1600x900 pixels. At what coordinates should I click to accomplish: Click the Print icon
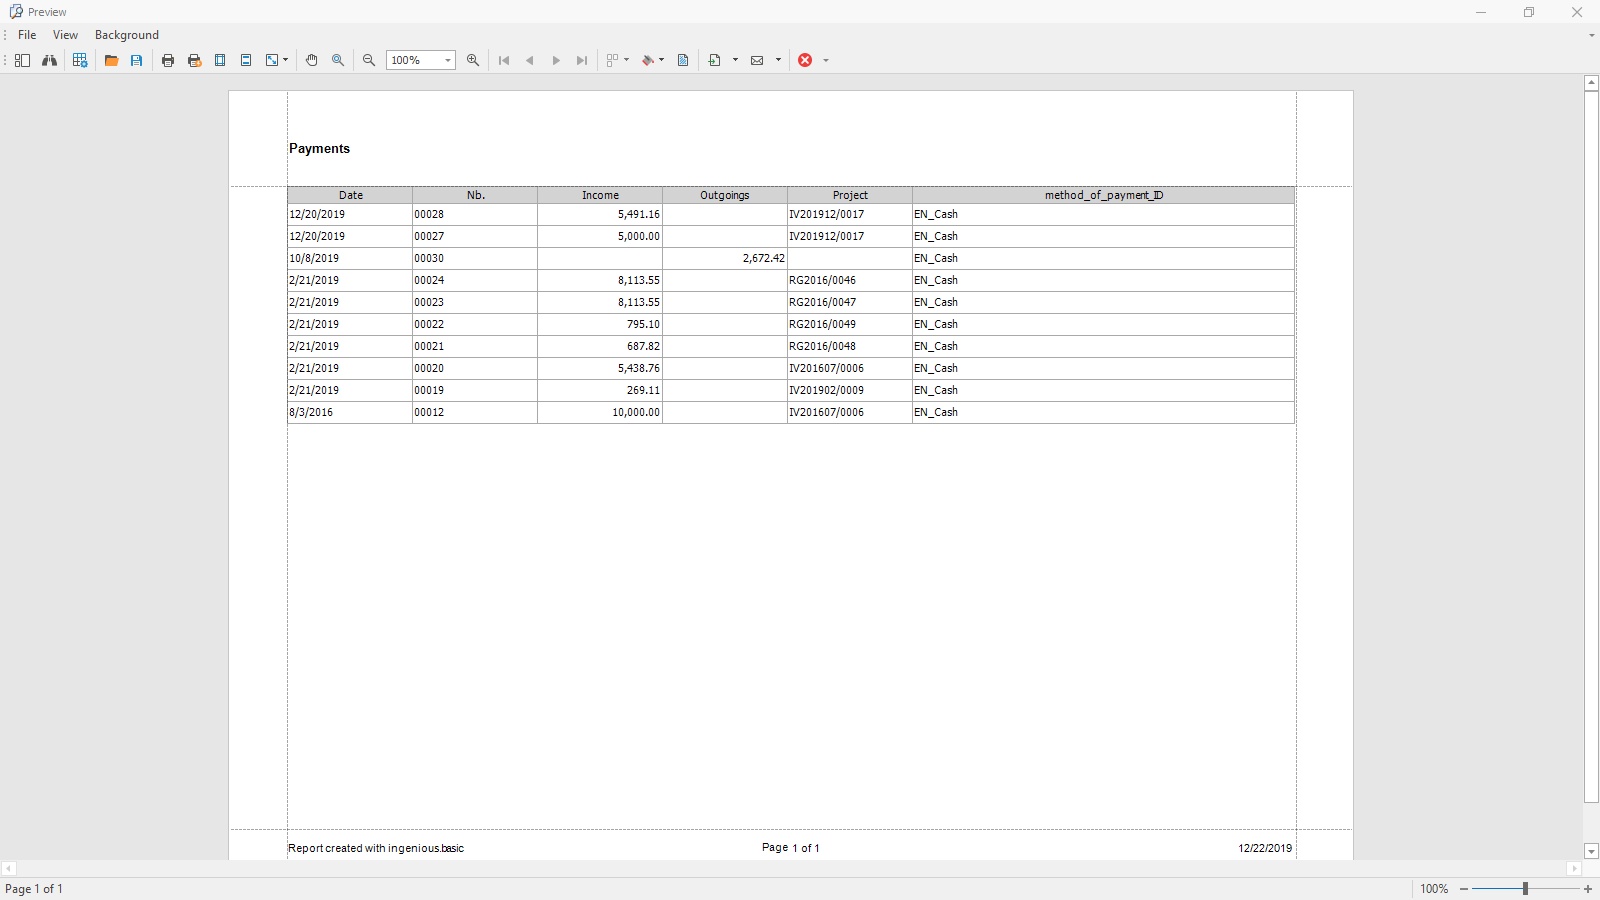pos(168,60)
